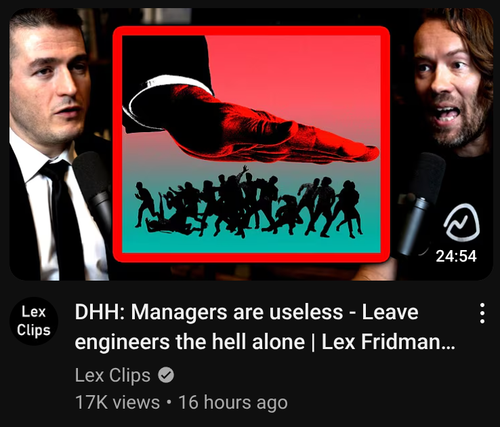Click the verified checkmark badge
This screenshot has width=500, height=427.
click(166, 375)
